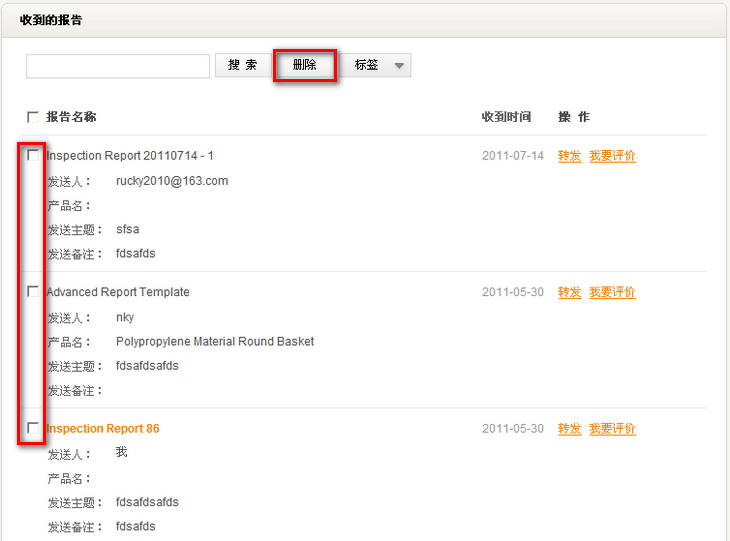Click 我要评价 for Inspection Report 86

612,429
